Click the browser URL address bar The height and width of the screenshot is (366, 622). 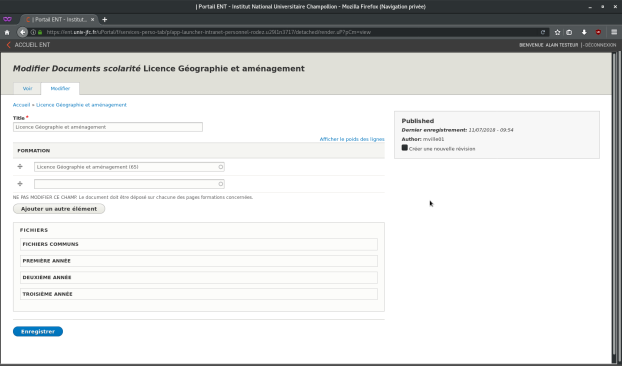(x=290, y=32)
